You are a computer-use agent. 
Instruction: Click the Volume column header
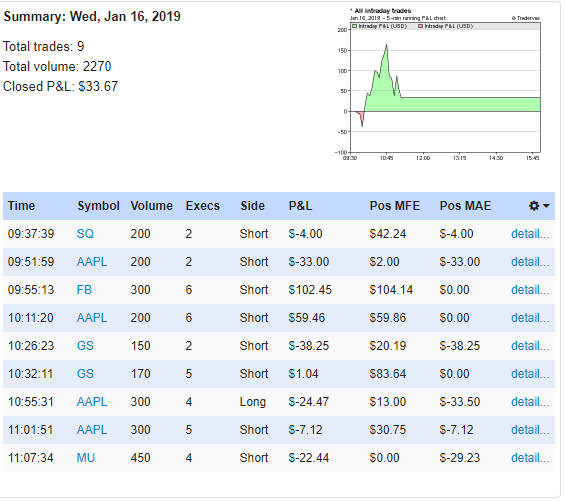point(152,206)
